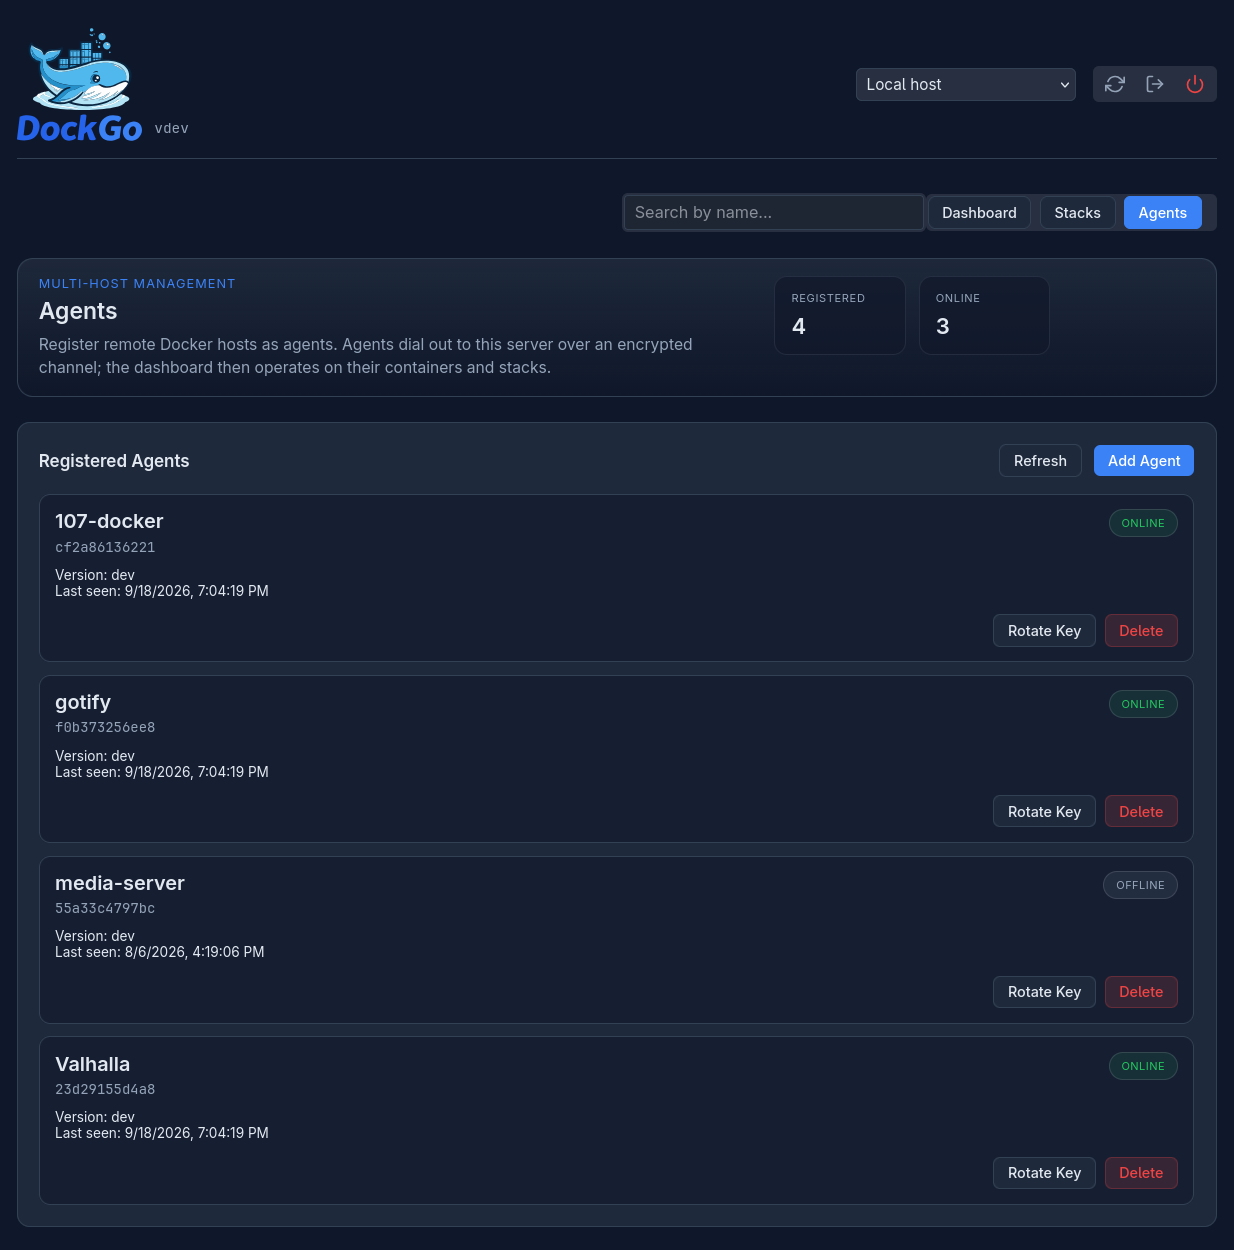Click the REGISTERED count card
The image size is (1234, 1250).
coord(840,316)
